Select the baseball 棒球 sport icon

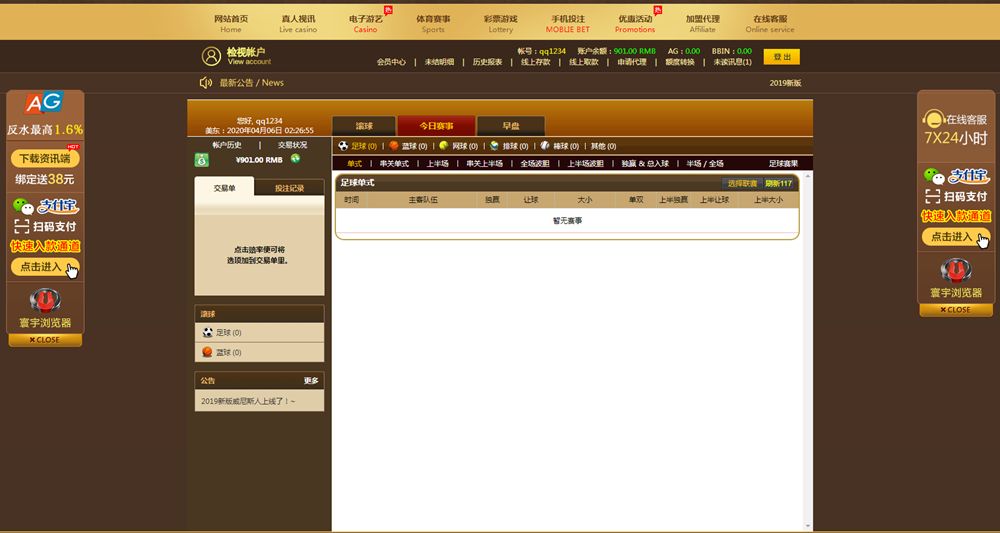pos(544,146)
